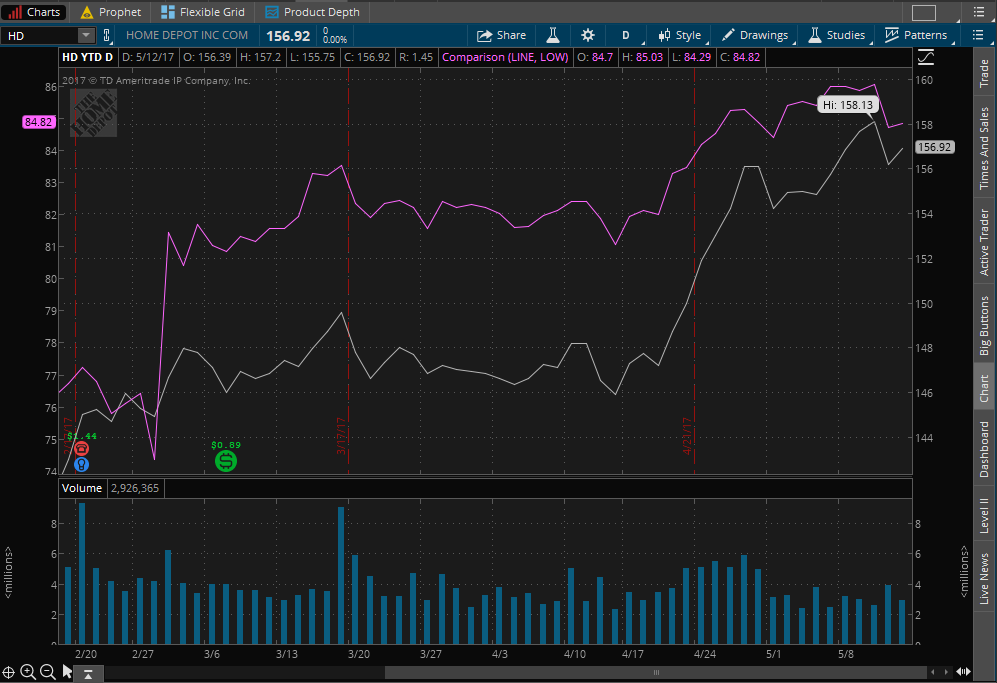The height and width of the screenshot is (683, 997).
Task: Open the Level II sidebar tab
Action: click(984, 515)
